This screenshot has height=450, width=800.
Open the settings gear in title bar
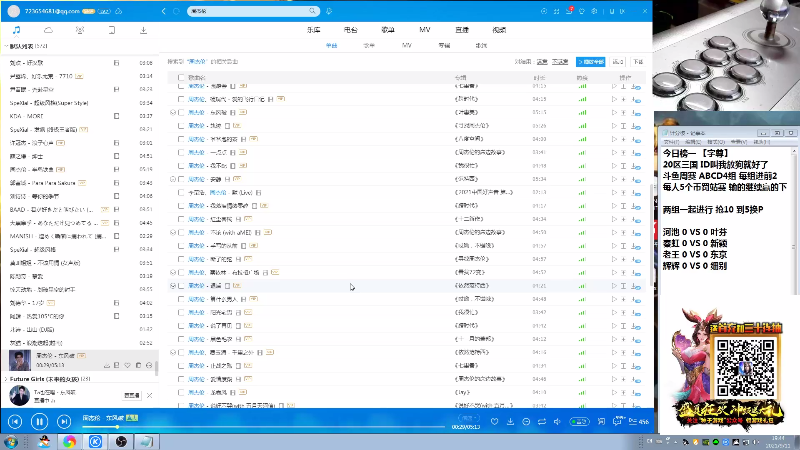594,11
